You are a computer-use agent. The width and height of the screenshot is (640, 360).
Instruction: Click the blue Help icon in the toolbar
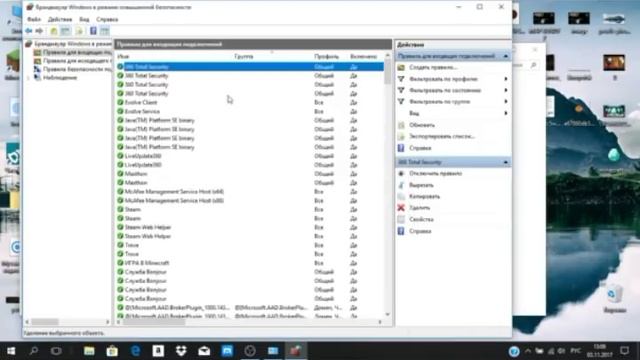(x=93, y=31)
